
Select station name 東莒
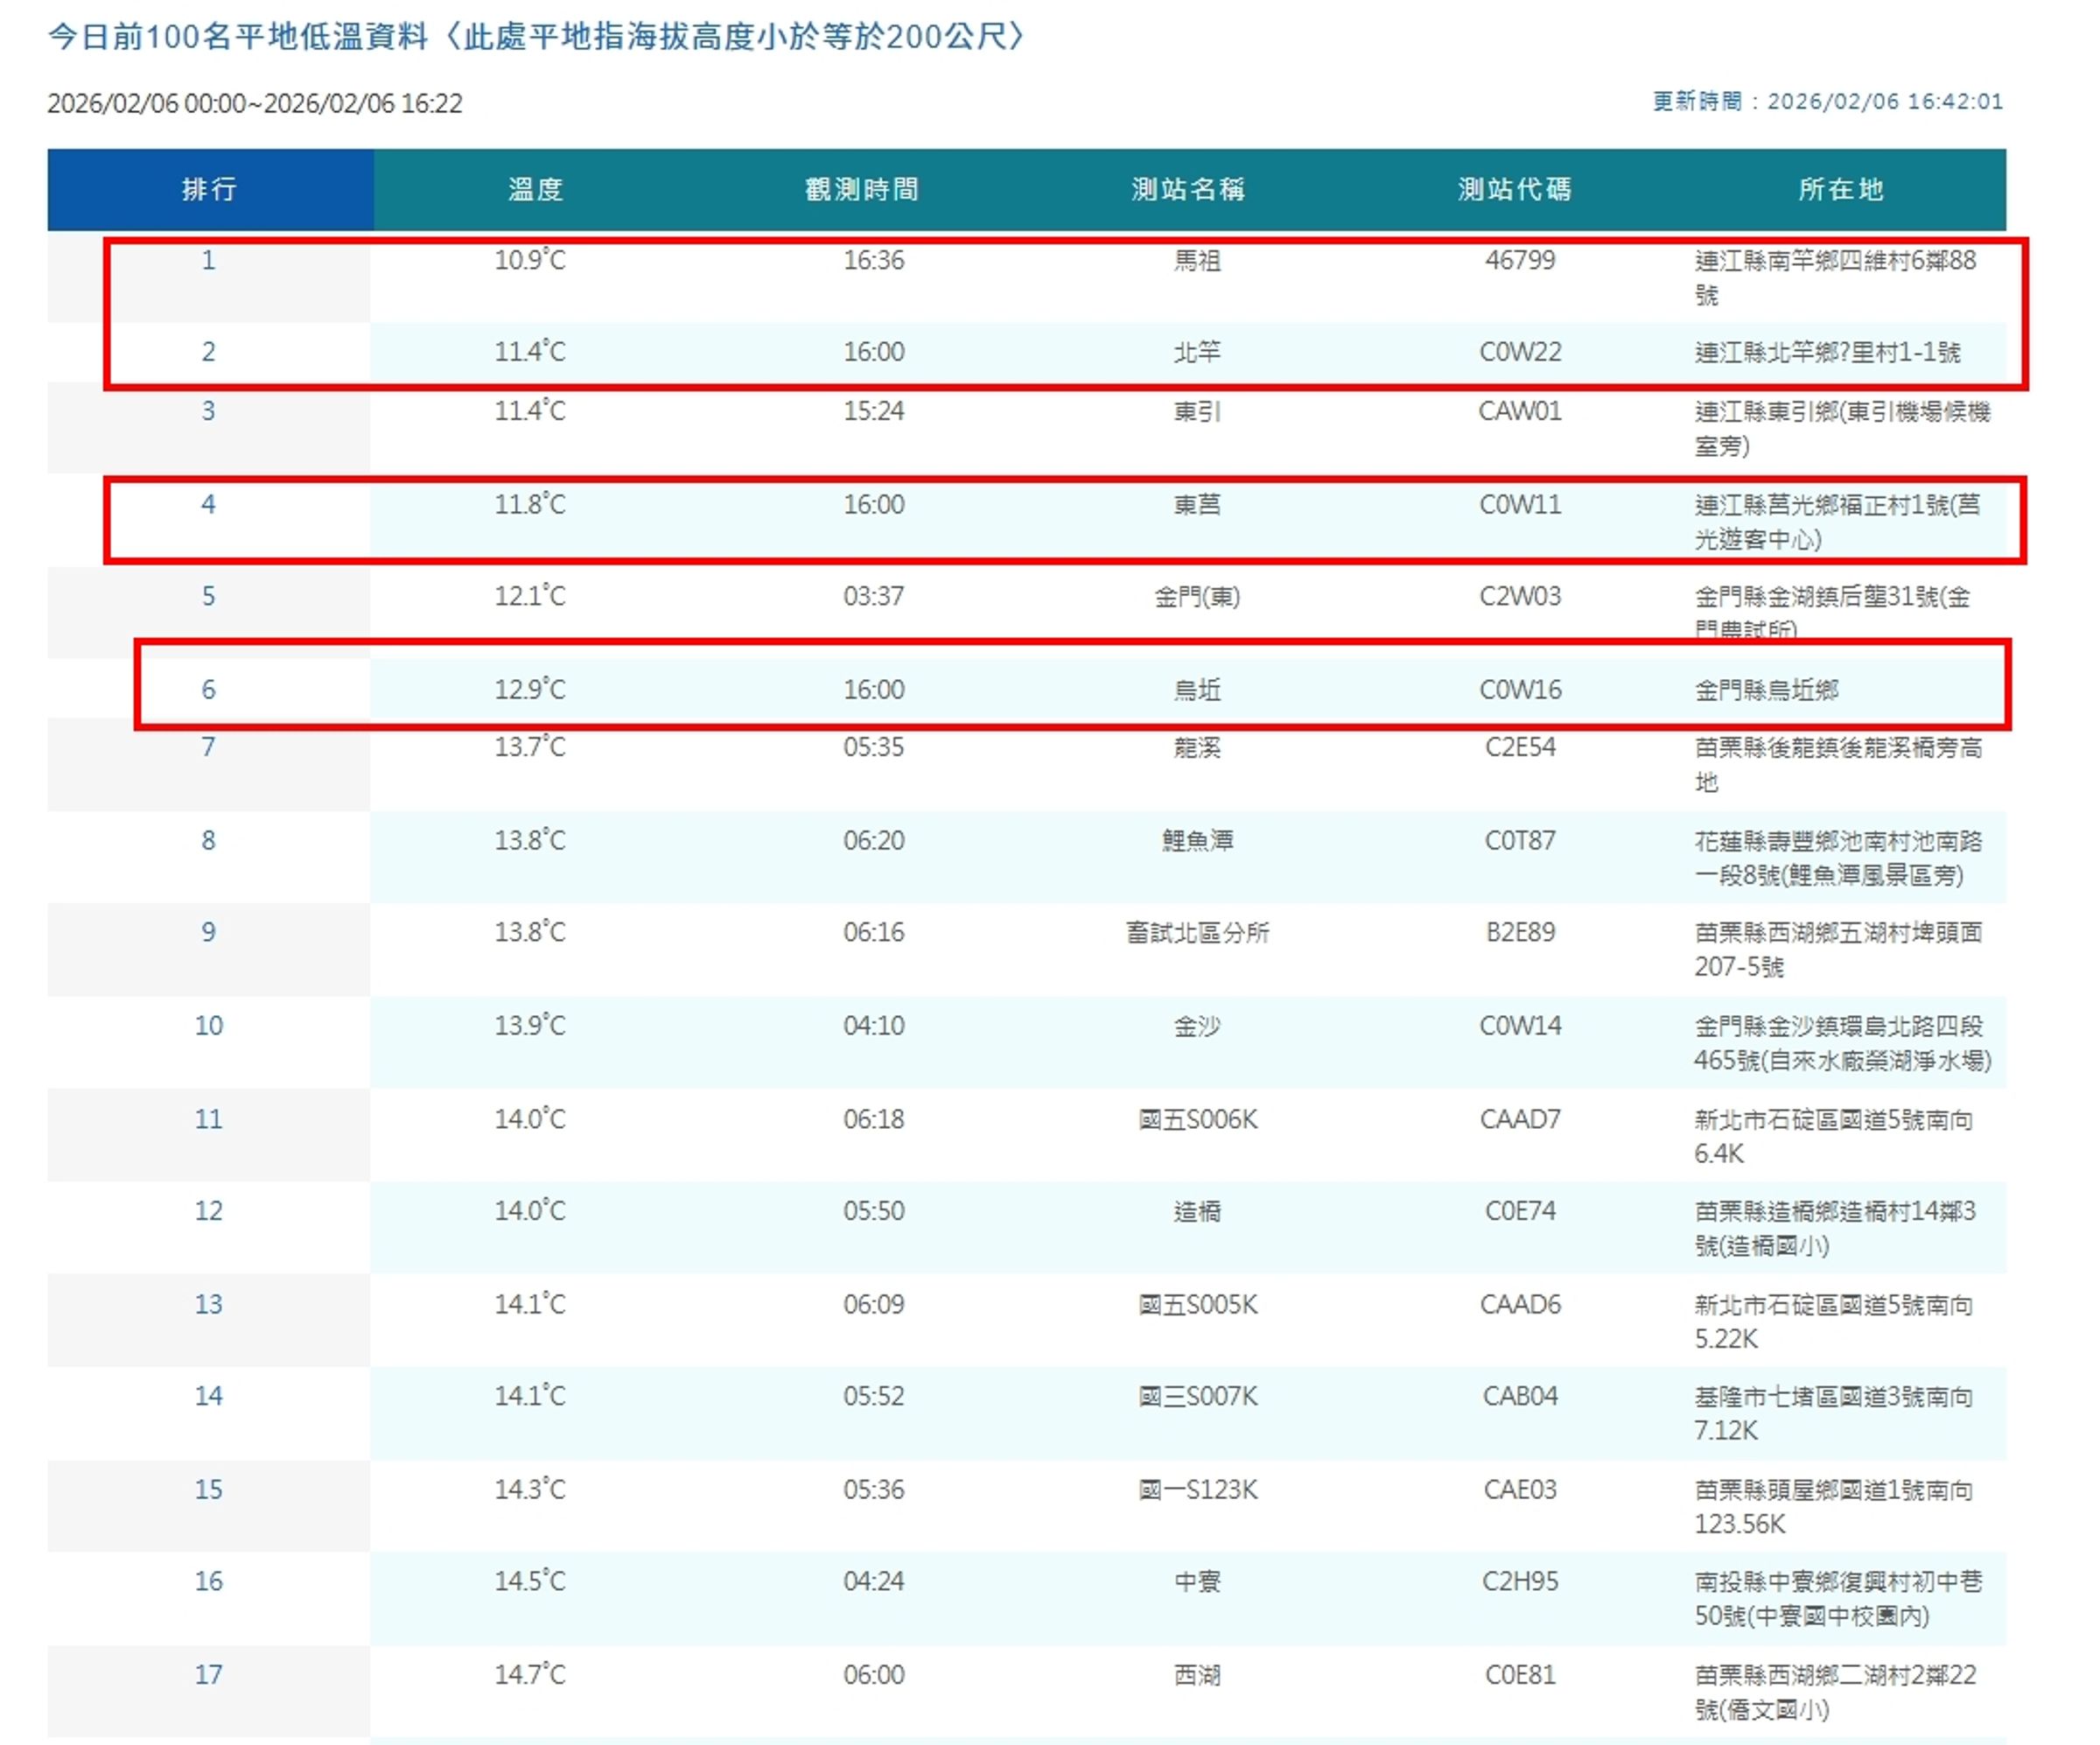1197,504
